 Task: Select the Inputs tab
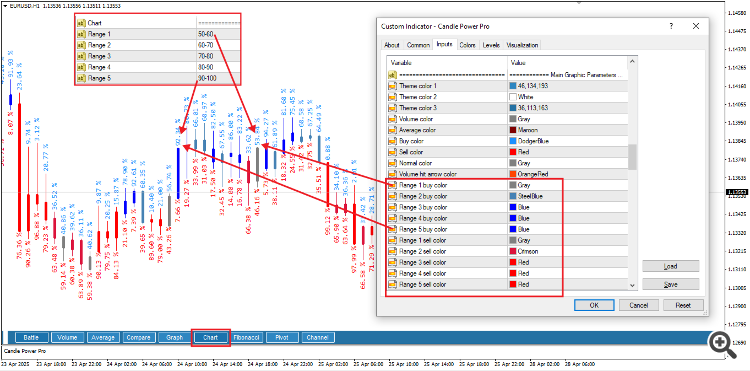pyautogui.click(x=444, y=44)
